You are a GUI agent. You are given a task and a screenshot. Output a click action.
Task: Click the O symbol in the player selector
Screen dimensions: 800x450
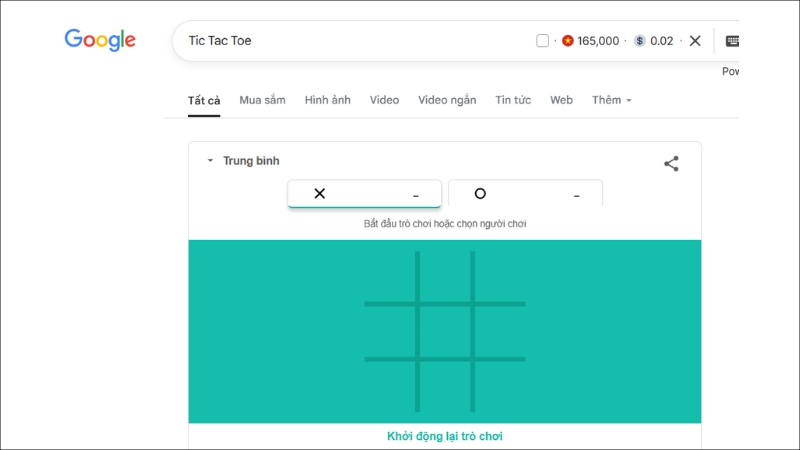(x=480, y=194)
